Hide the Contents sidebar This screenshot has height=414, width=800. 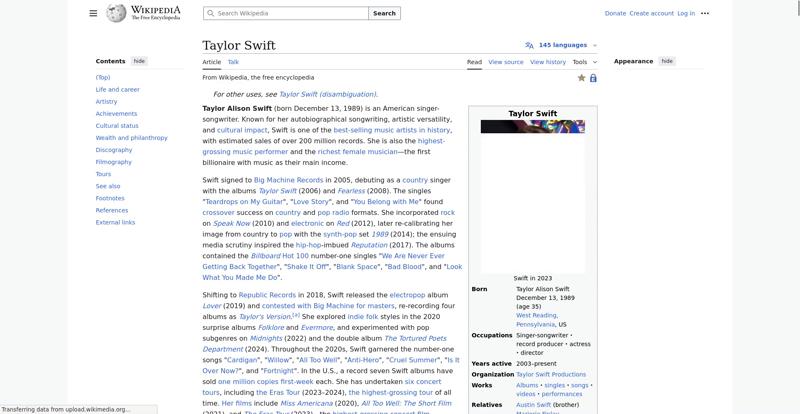[x=139, y=61]
